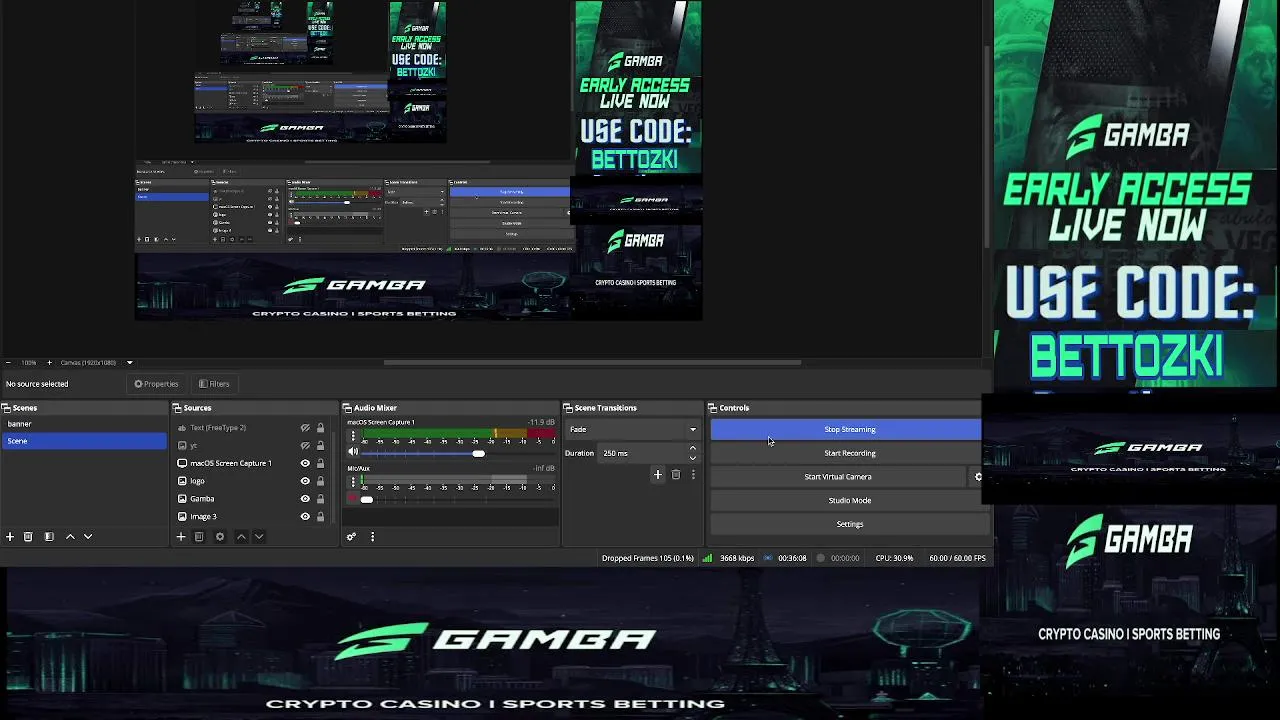This screenshot has height=720, width=1280.
Task: Select the scene named Scene
Action: [x=84, y=441]
